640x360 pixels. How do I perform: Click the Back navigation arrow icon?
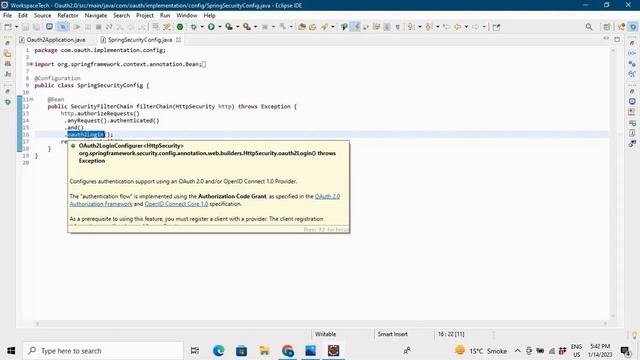point(458,27)
